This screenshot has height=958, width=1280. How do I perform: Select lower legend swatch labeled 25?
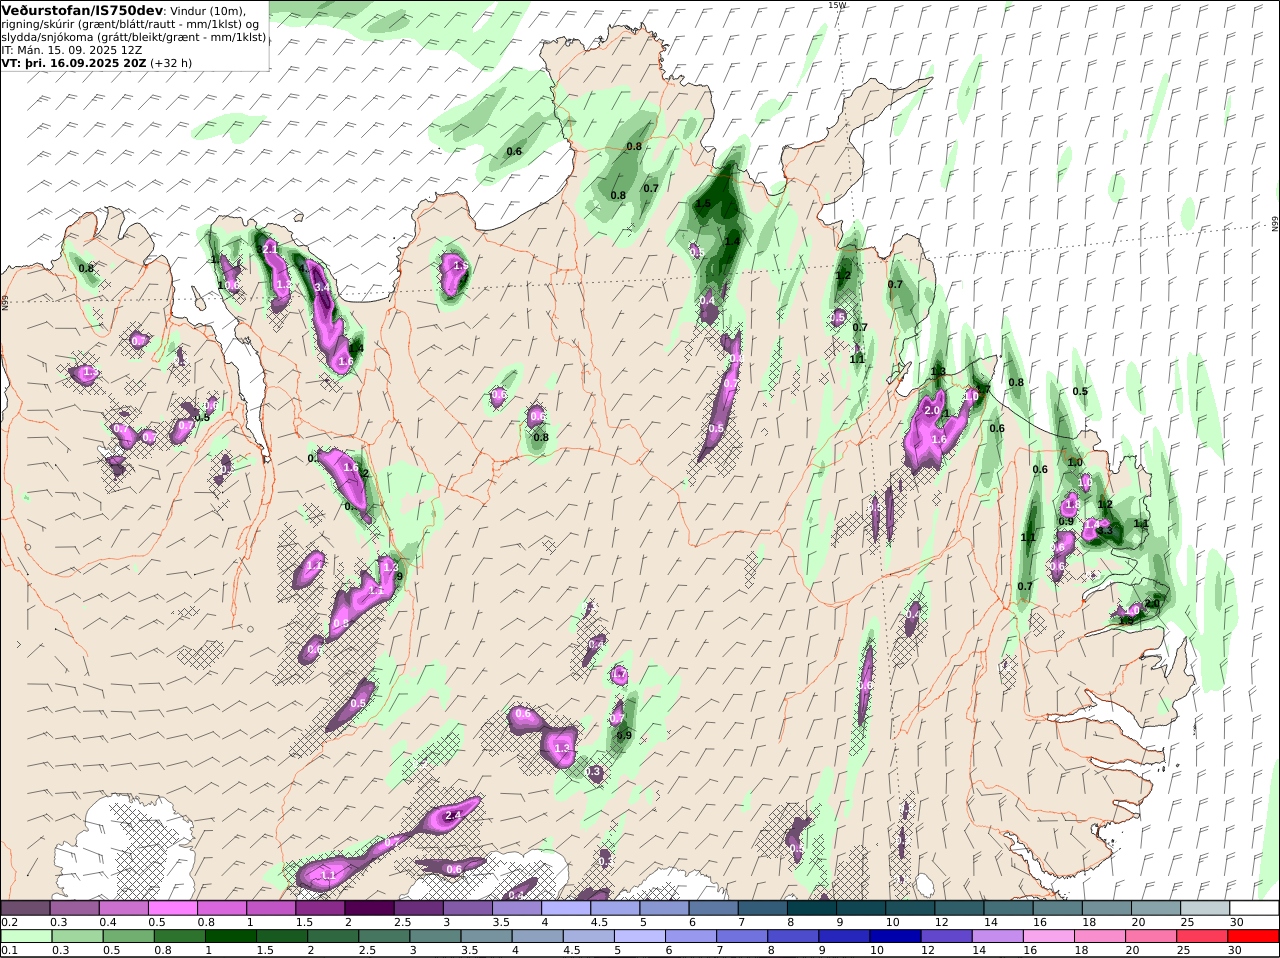click(x=1202, y=936)
